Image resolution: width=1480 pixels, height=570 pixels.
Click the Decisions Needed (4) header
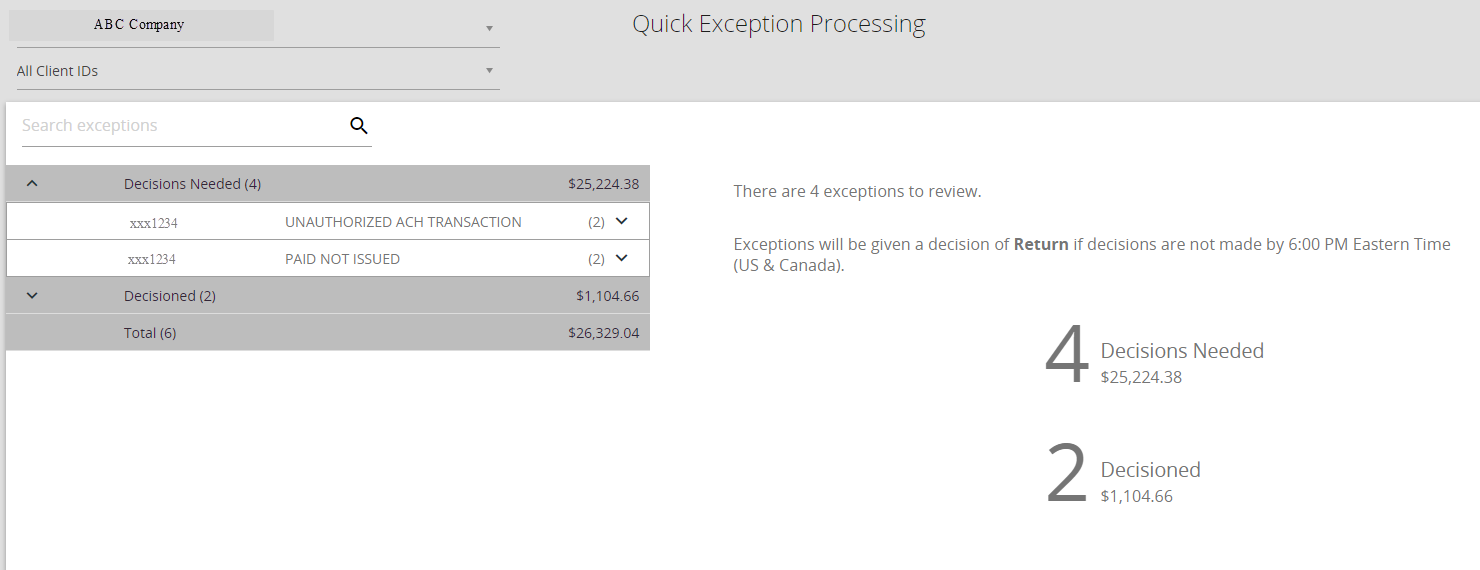click(x=192, y=184)
